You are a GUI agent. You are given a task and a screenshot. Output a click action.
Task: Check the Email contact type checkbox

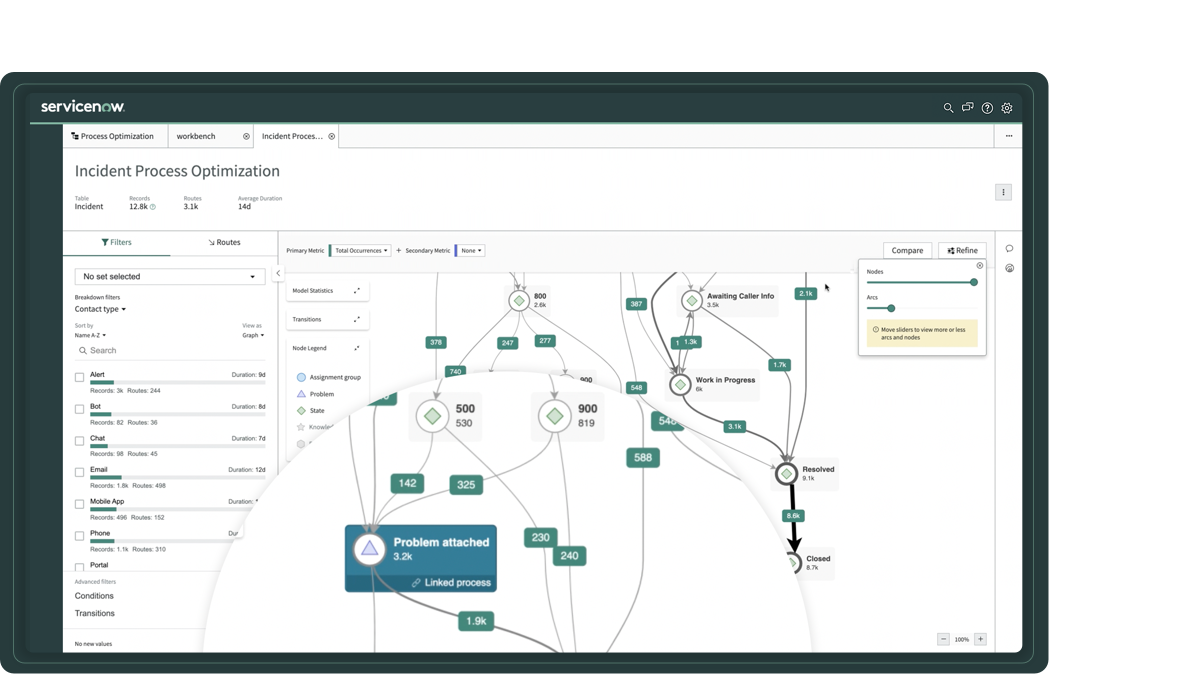[x=80, y=472]
